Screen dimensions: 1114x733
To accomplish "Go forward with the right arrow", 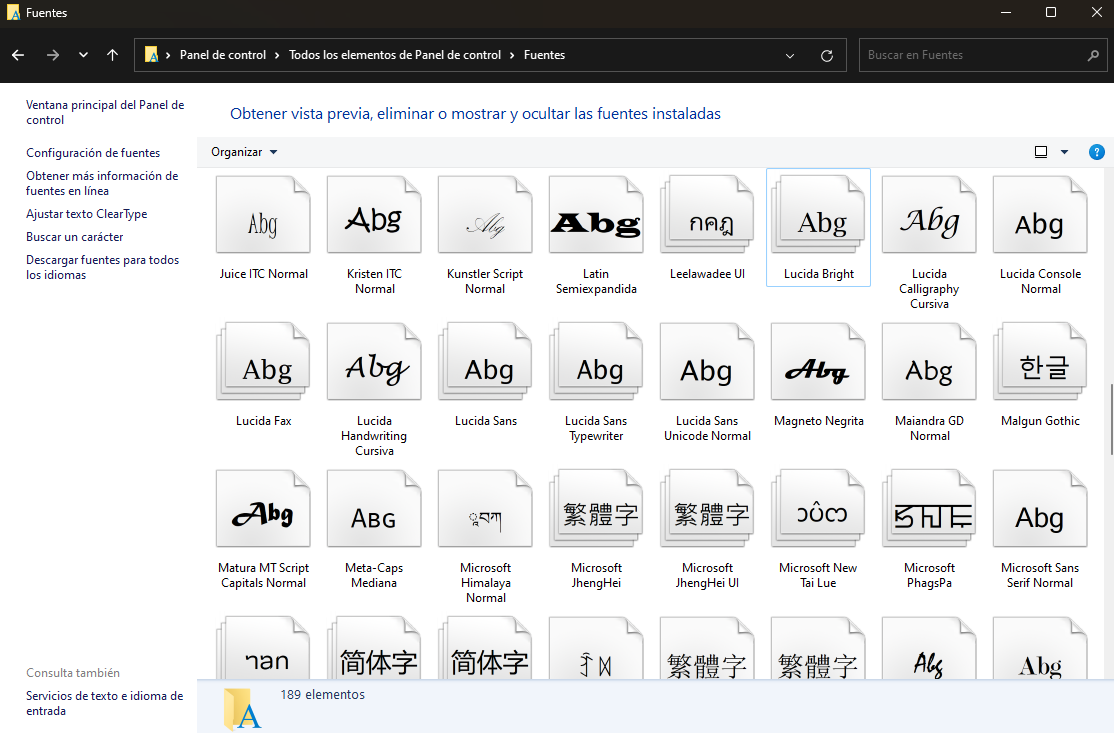I will click(x=53, y=55).
